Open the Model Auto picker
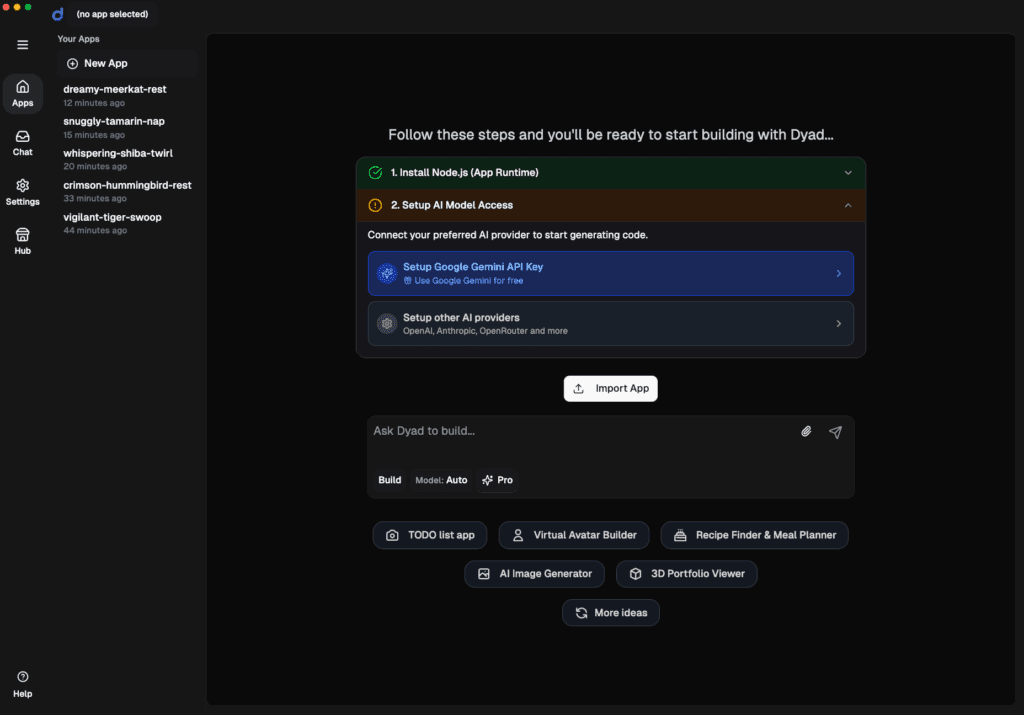The width and height of the screenshot is (1024, 715). 441,480
